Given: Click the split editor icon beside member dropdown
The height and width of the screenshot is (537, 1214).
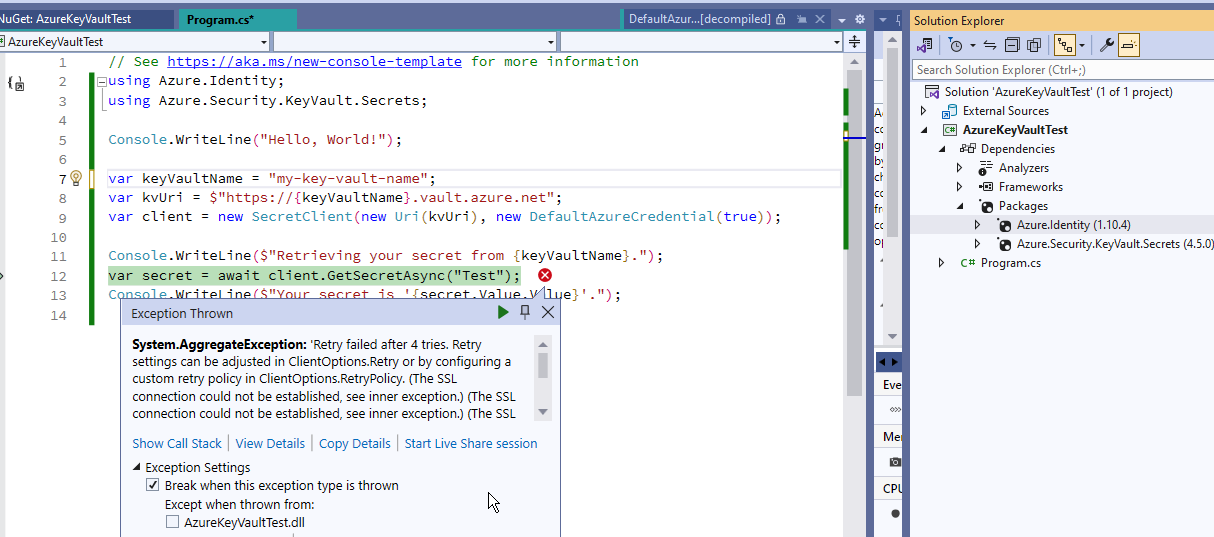Looking at the screenshot, I should pos(854,42).
